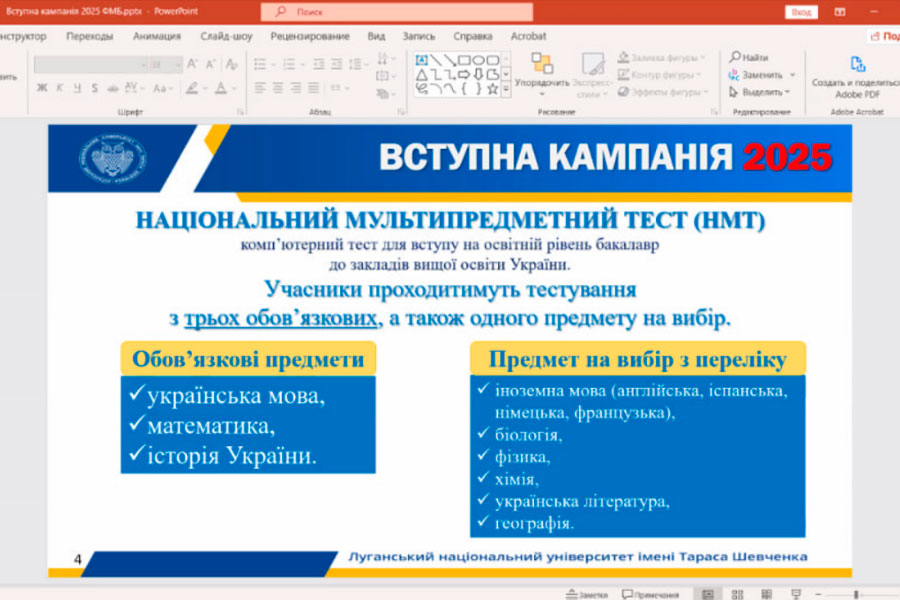Click the Найти (Find) button

click(748, 57)
